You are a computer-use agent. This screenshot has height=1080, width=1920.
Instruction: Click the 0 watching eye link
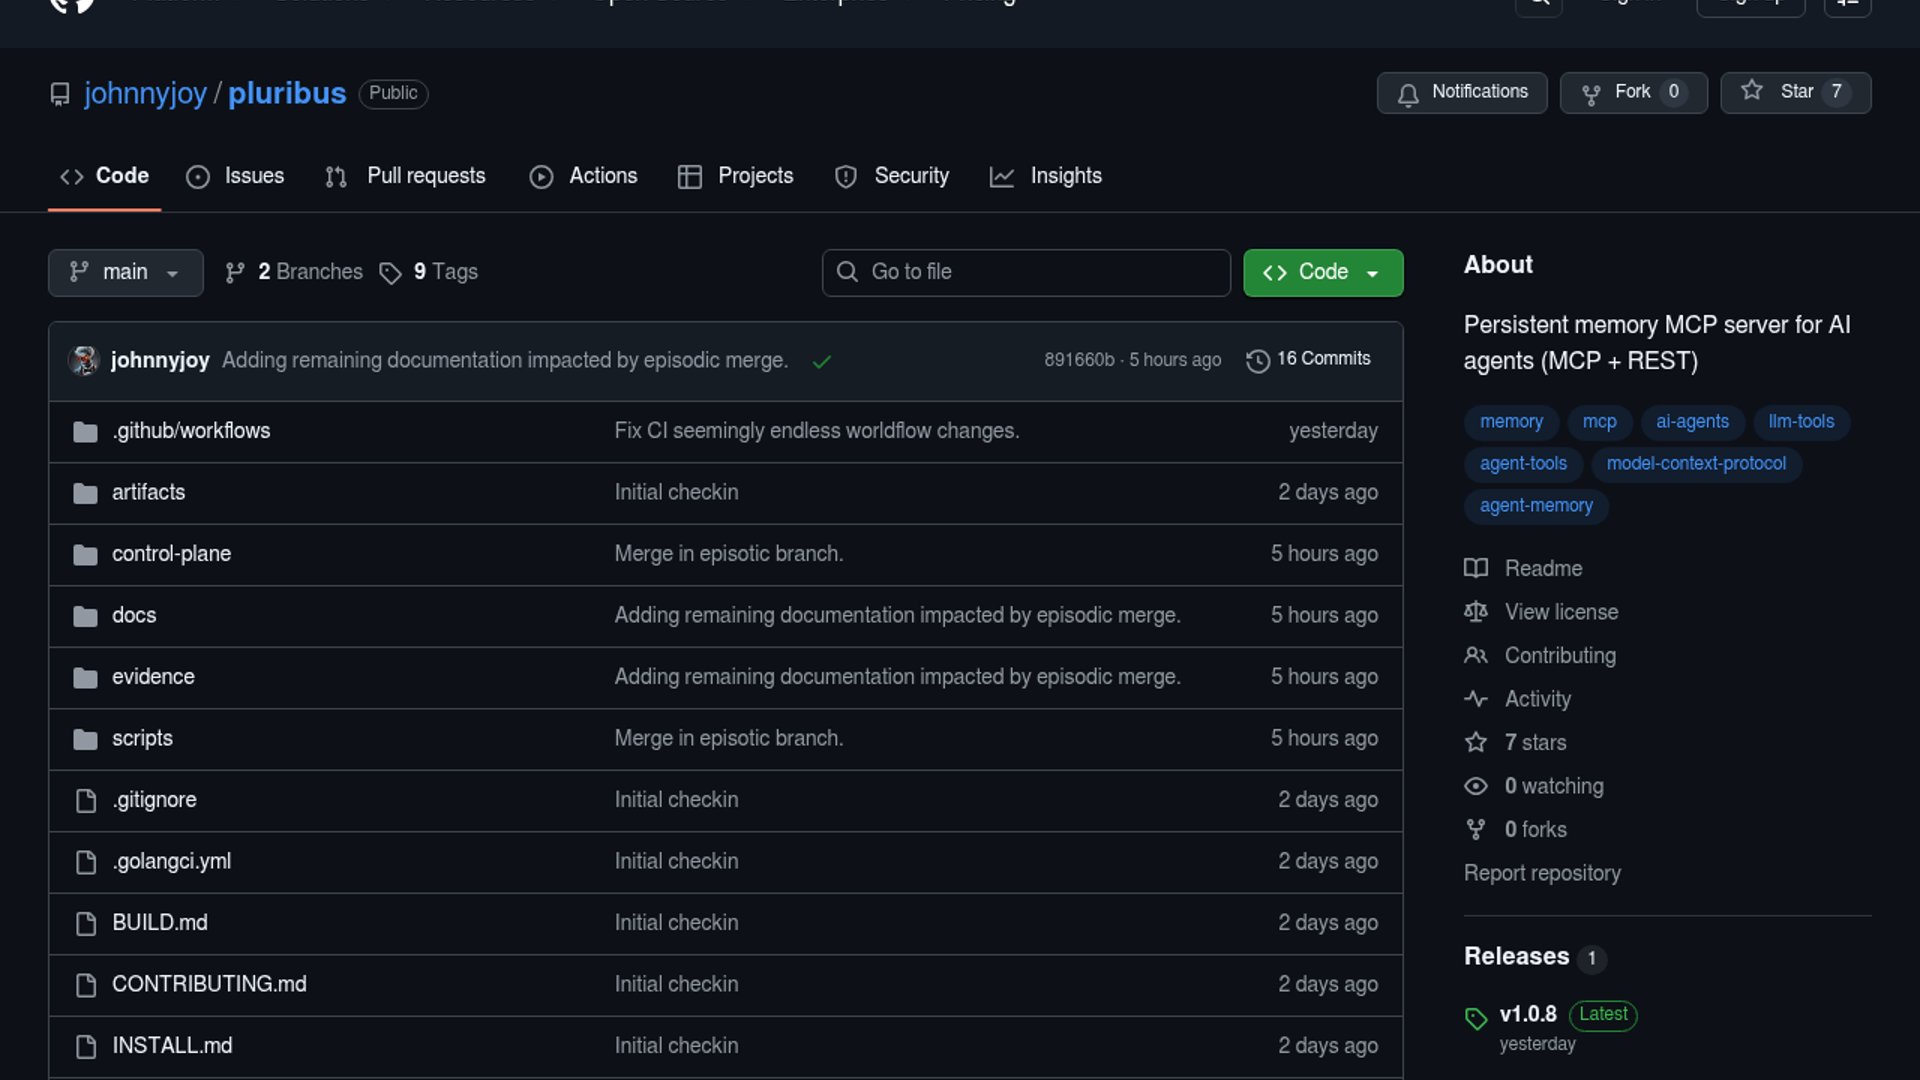[1552, 786]
